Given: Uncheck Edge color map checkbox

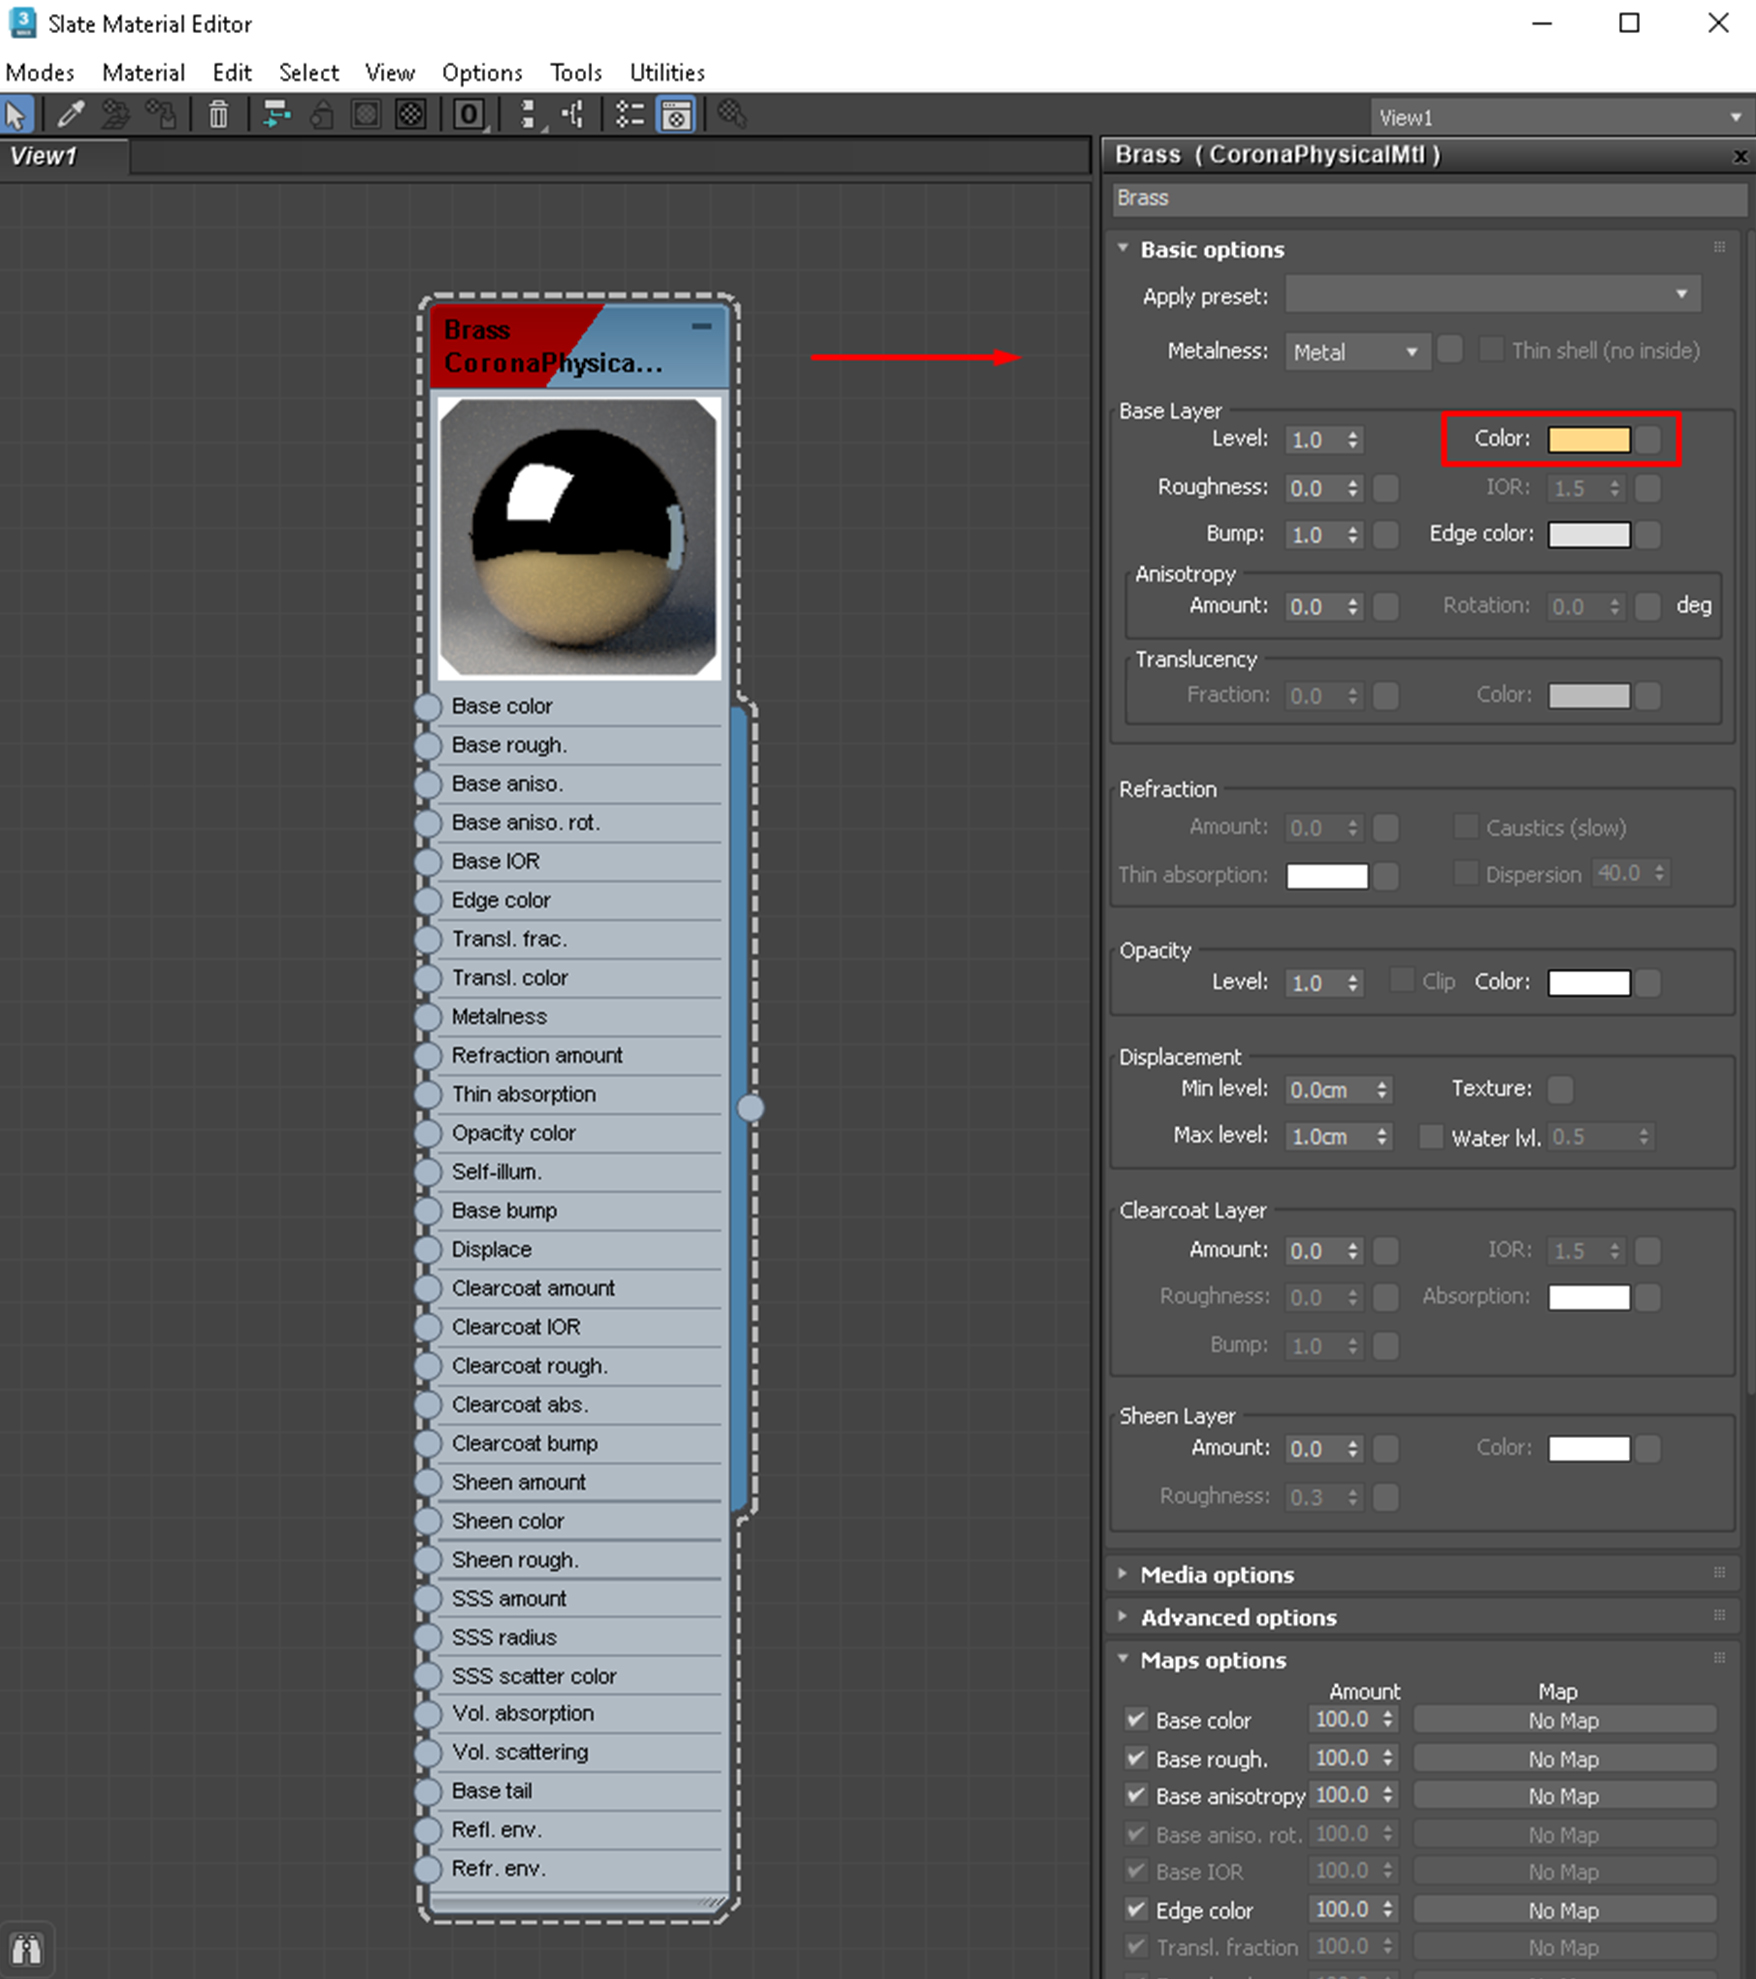Looking at the screenshot, I should (x=1135, y=1909).
